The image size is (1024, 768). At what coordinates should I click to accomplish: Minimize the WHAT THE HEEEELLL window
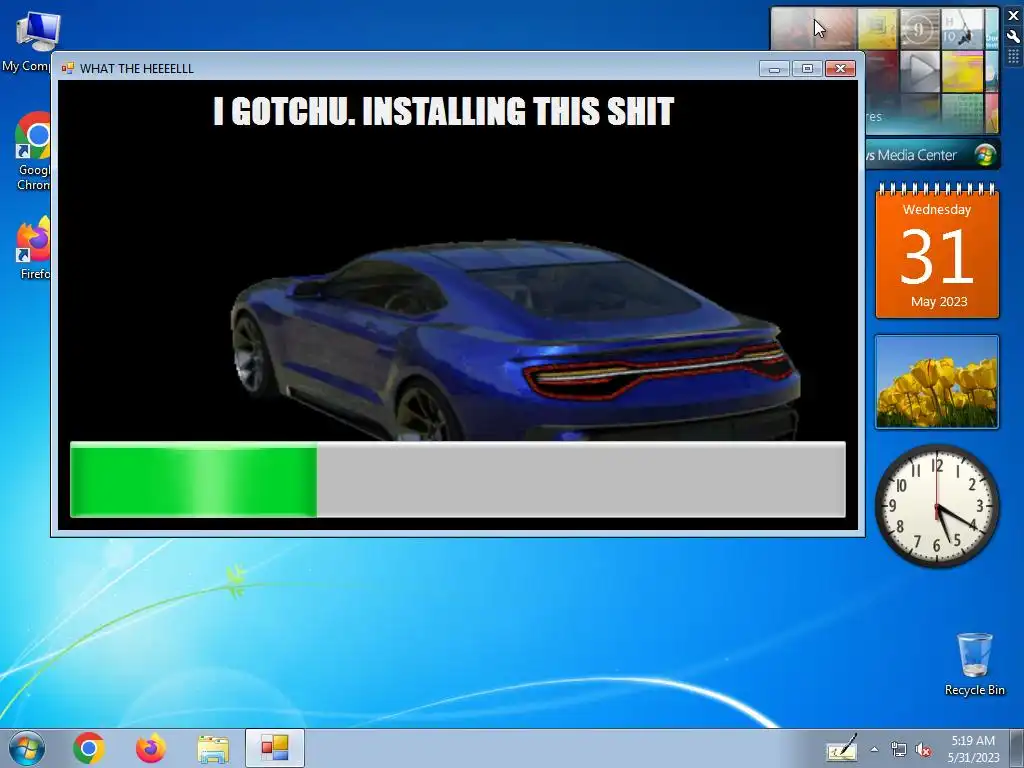(x=775, y=69)
